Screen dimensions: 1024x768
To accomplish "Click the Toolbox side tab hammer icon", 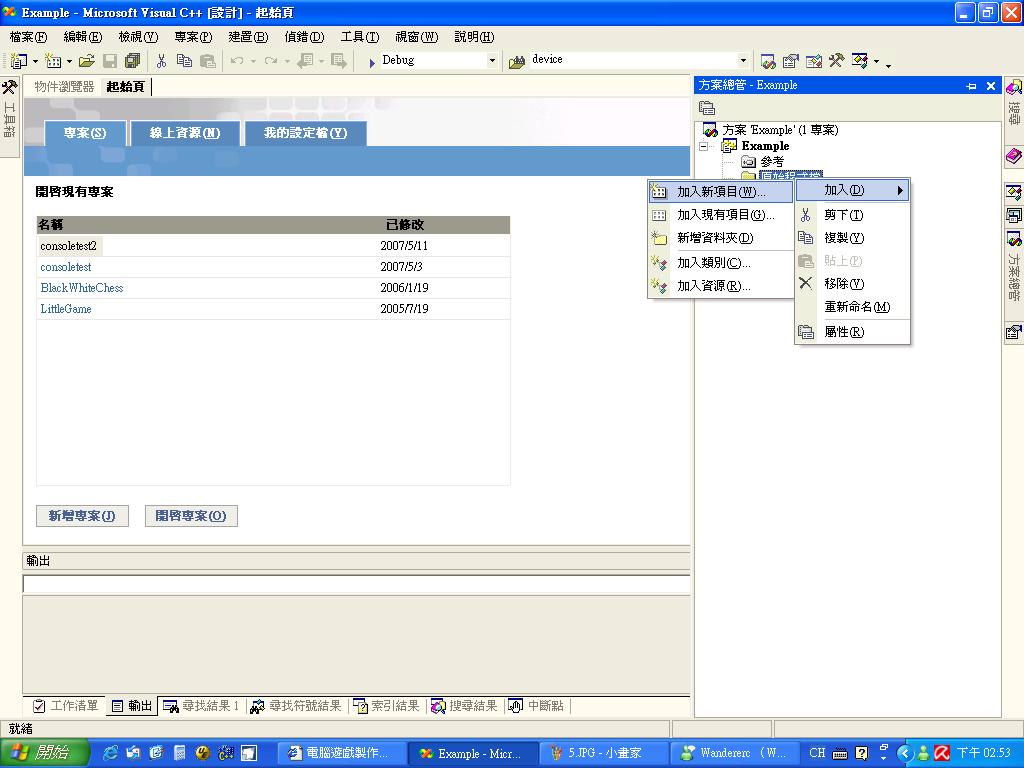I will (9, 87).
